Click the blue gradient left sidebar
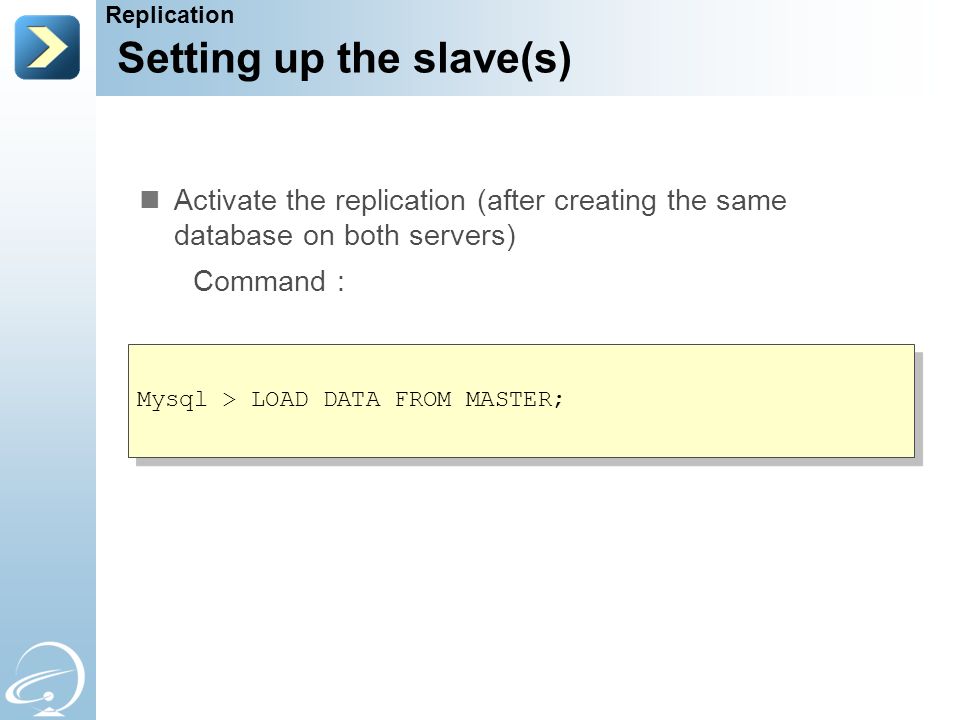 click(48, 367)
